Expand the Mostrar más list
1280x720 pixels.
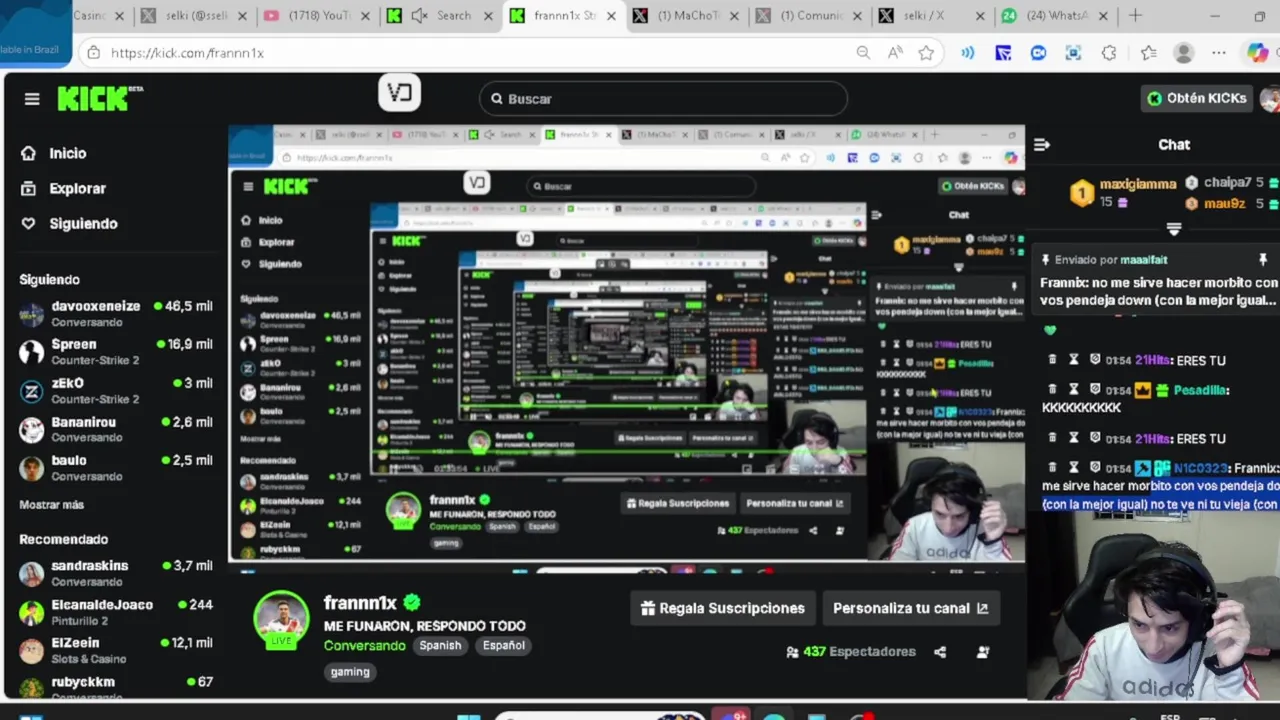coord(52,505)
